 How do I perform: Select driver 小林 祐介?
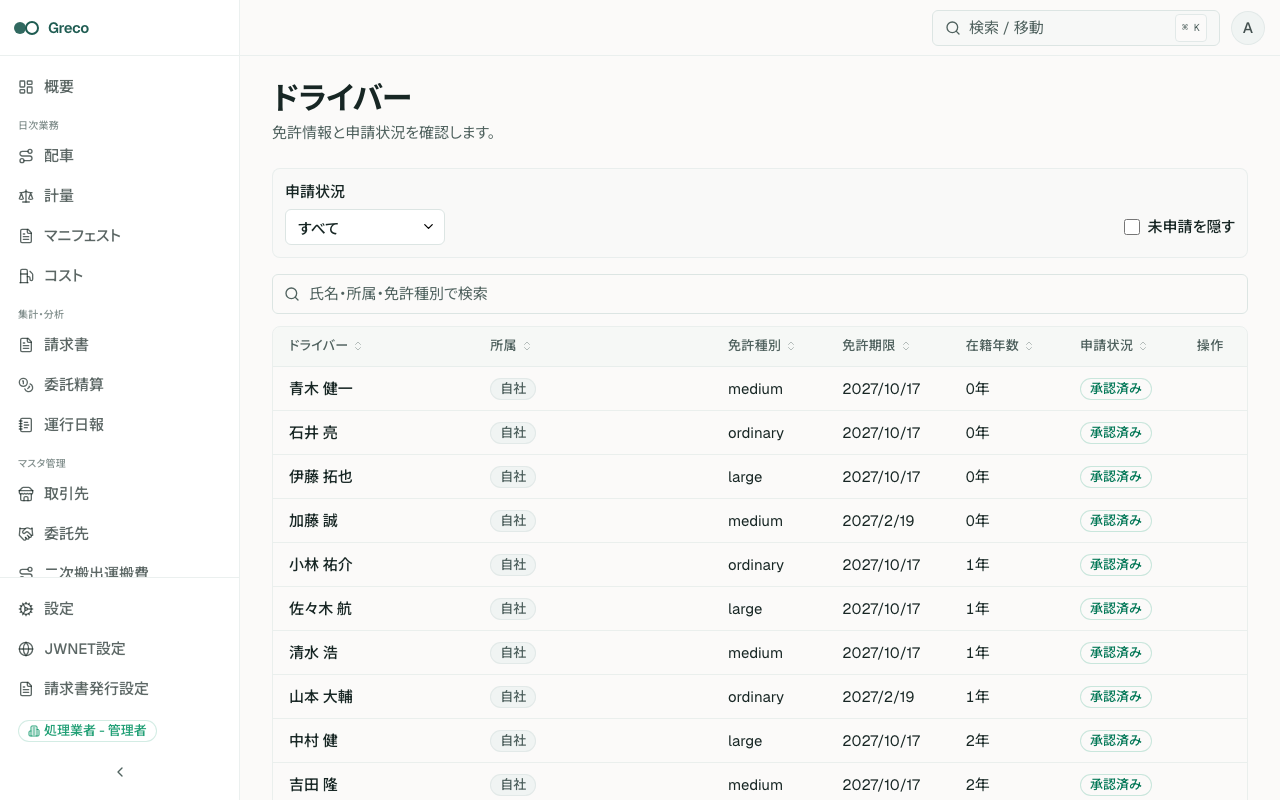(321, 565)
